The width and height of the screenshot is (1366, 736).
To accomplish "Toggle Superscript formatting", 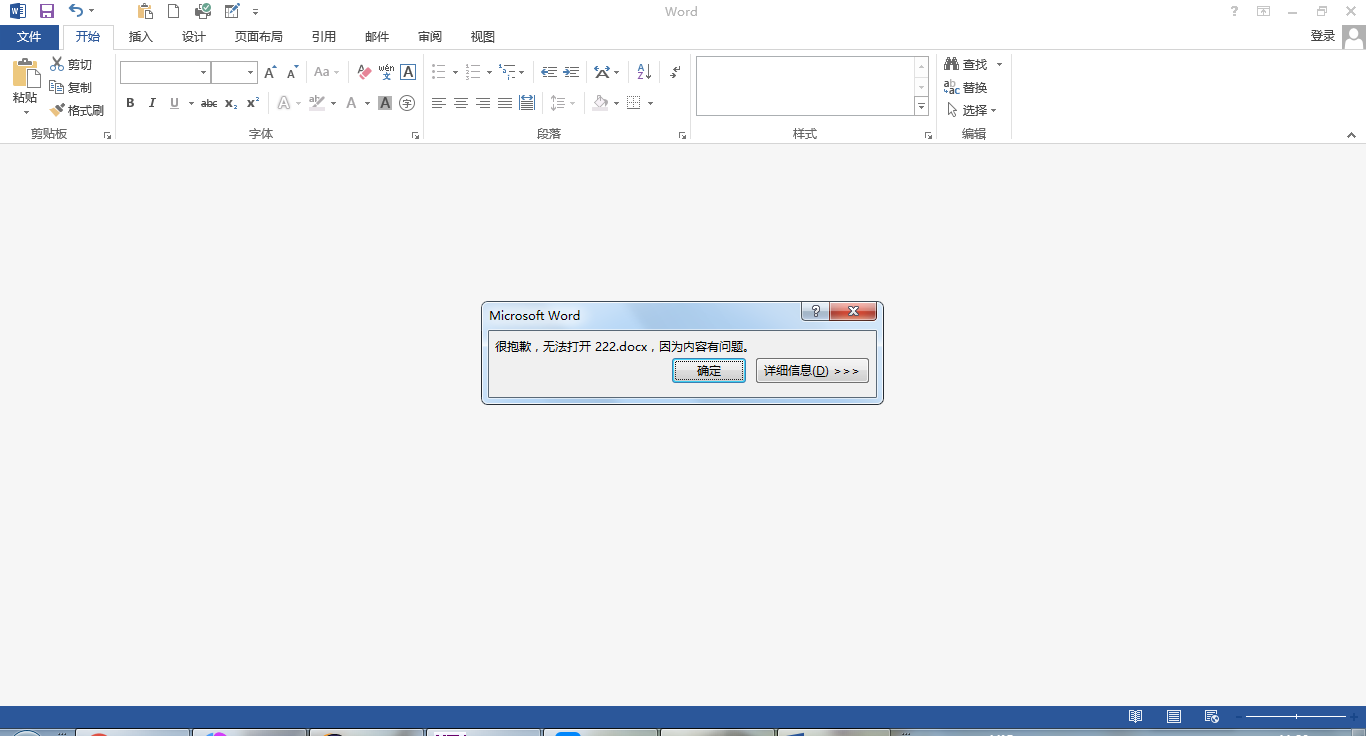I will pyautogui.click(x=253, y=103).
